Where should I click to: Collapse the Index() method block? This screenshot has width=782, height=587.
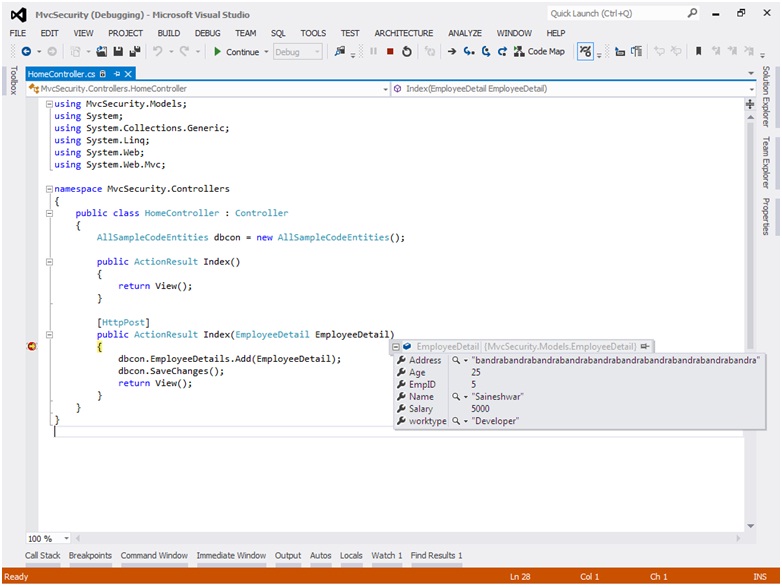(x=49, y=262)
